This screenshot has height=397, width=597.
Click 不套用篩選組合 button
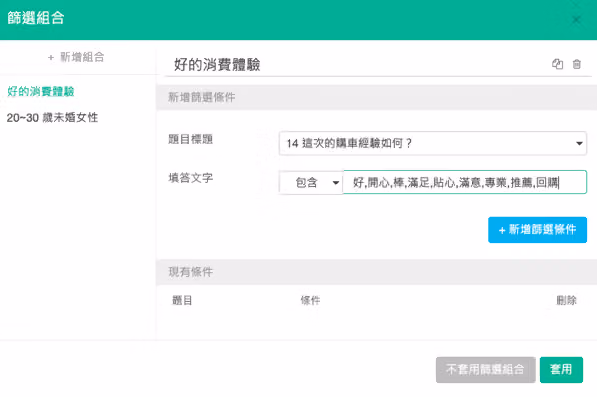(x=485, y=369)
